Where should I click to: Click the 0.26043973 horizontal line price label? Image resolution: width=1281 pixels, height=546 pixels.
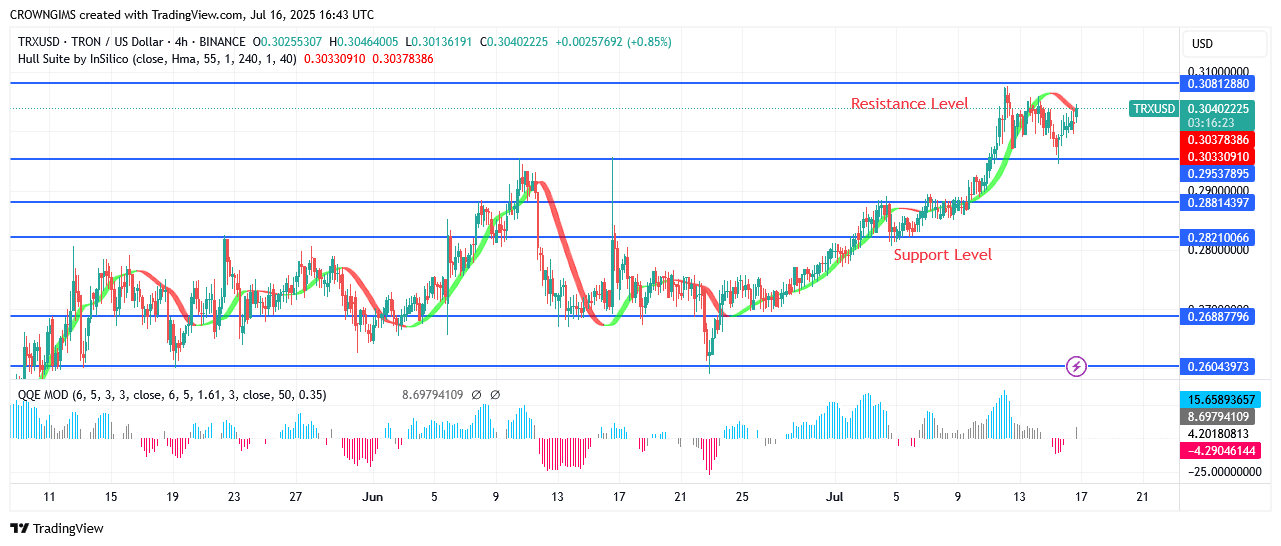pos(1216,367)
